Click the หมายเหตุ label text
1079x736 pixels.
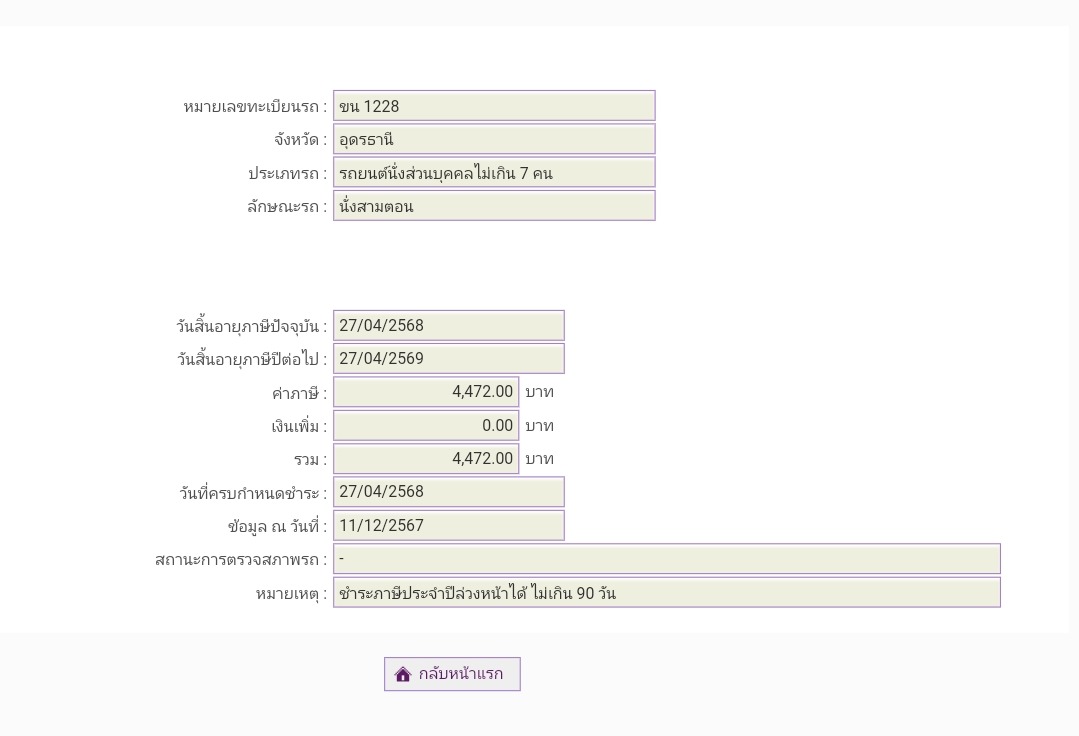[290, 593]
